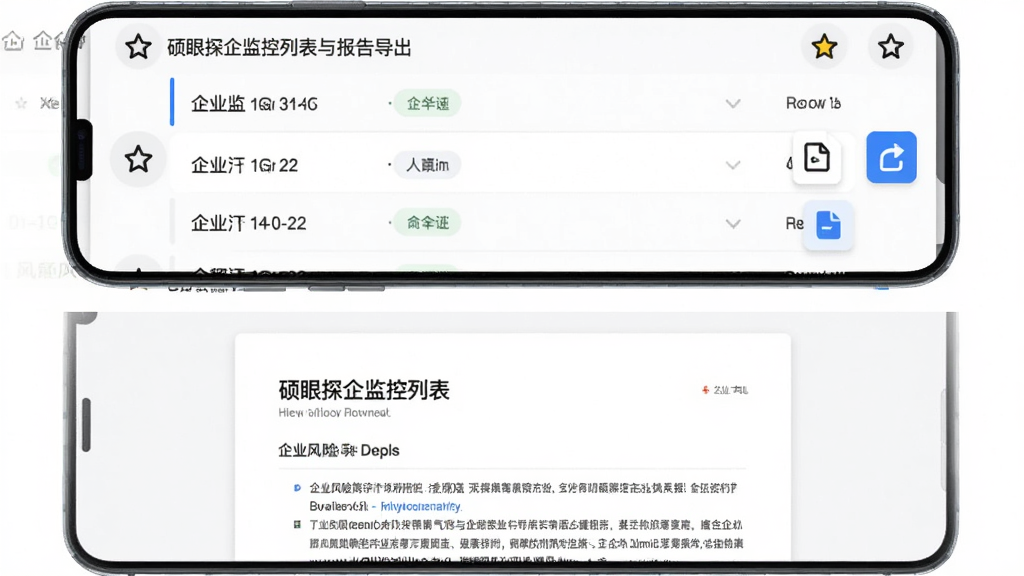Expand the 企业汗 140-22 row chevron

[x=733, y=223]
